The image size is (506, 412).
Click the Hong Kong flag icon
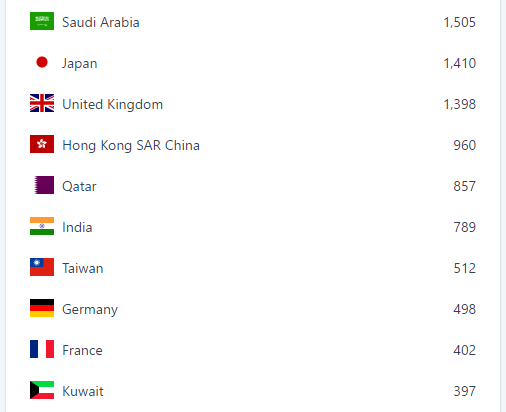point(42,144)
